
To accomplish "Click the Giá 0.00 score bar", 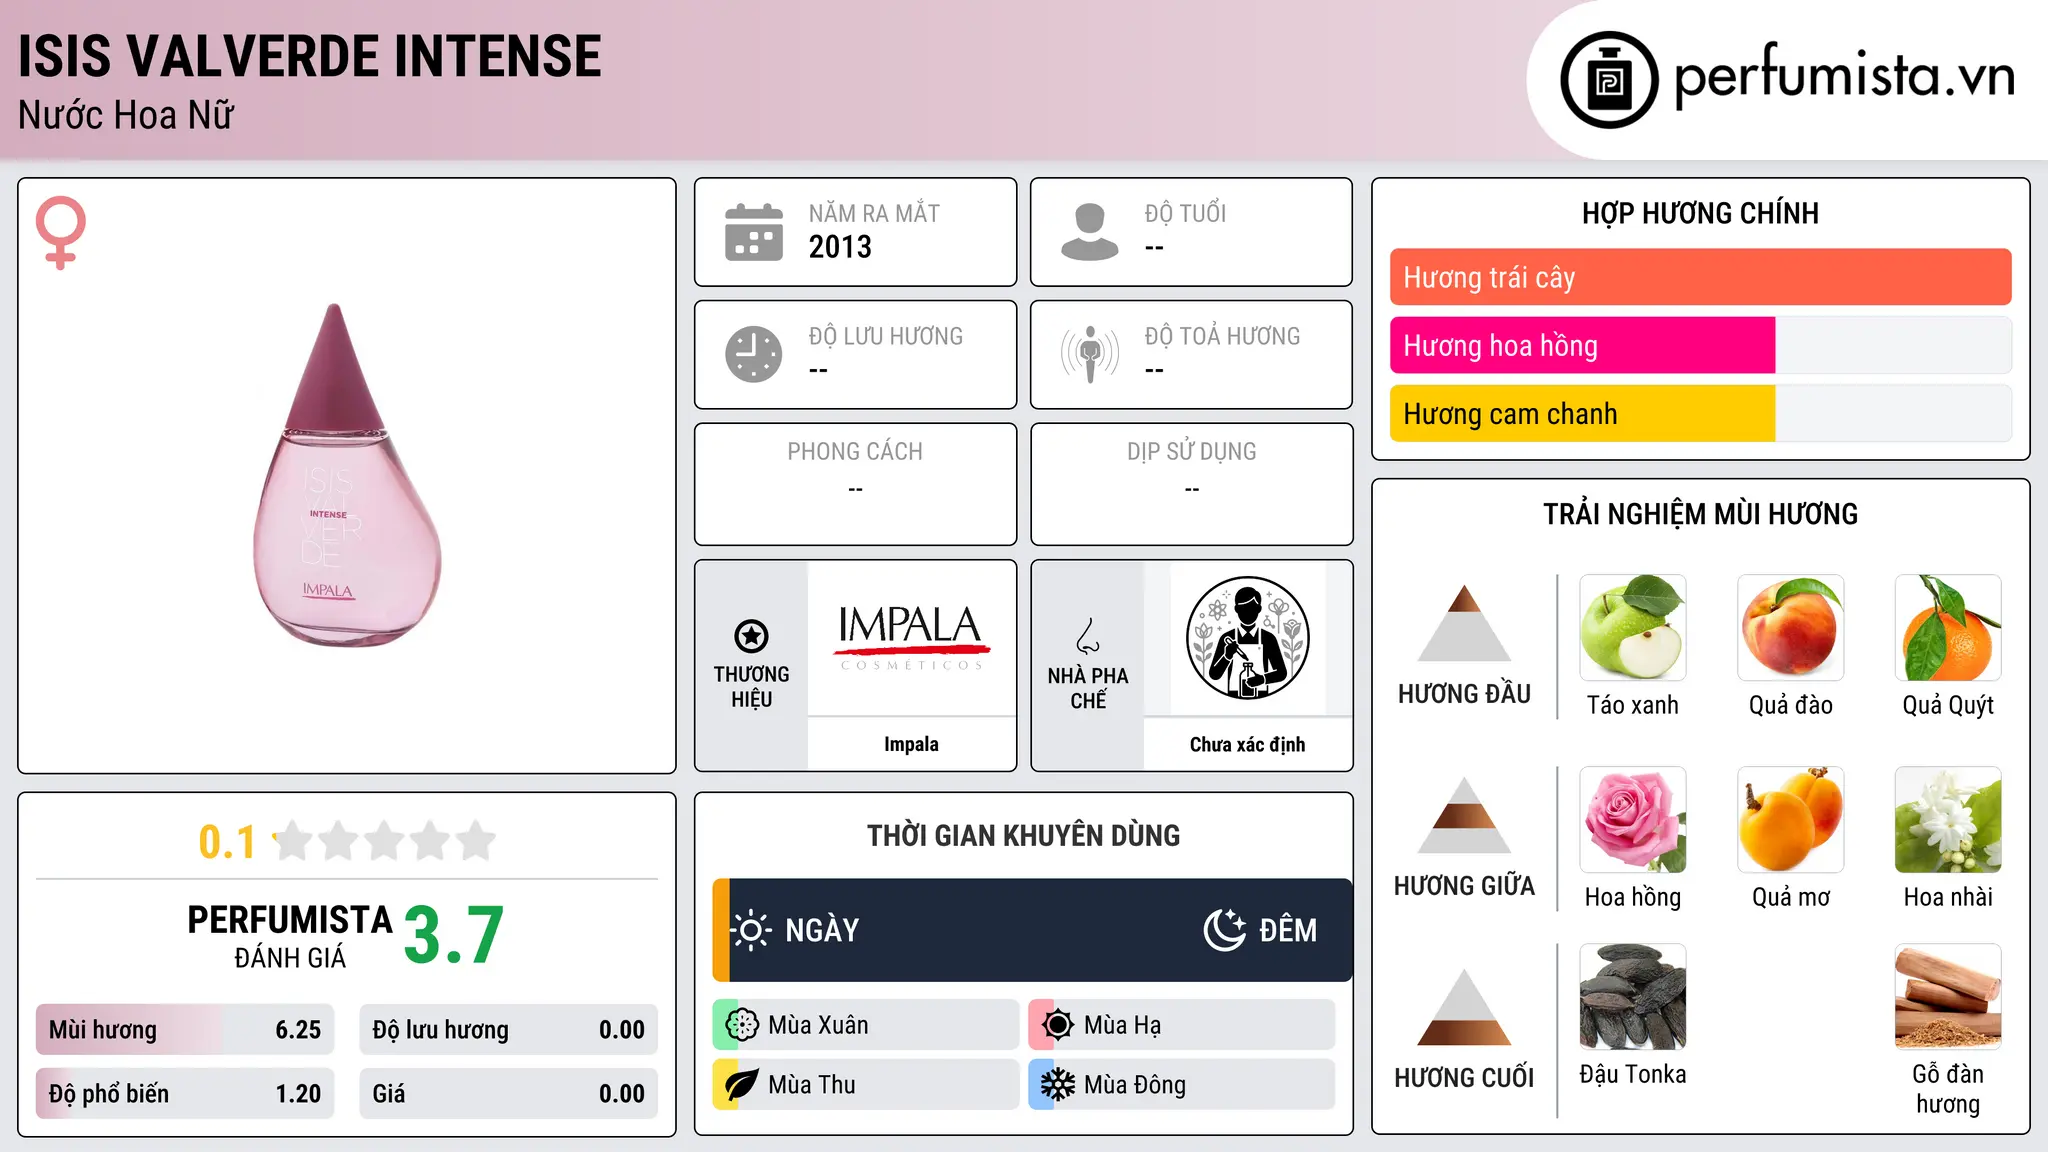I will click(508, 1094).
